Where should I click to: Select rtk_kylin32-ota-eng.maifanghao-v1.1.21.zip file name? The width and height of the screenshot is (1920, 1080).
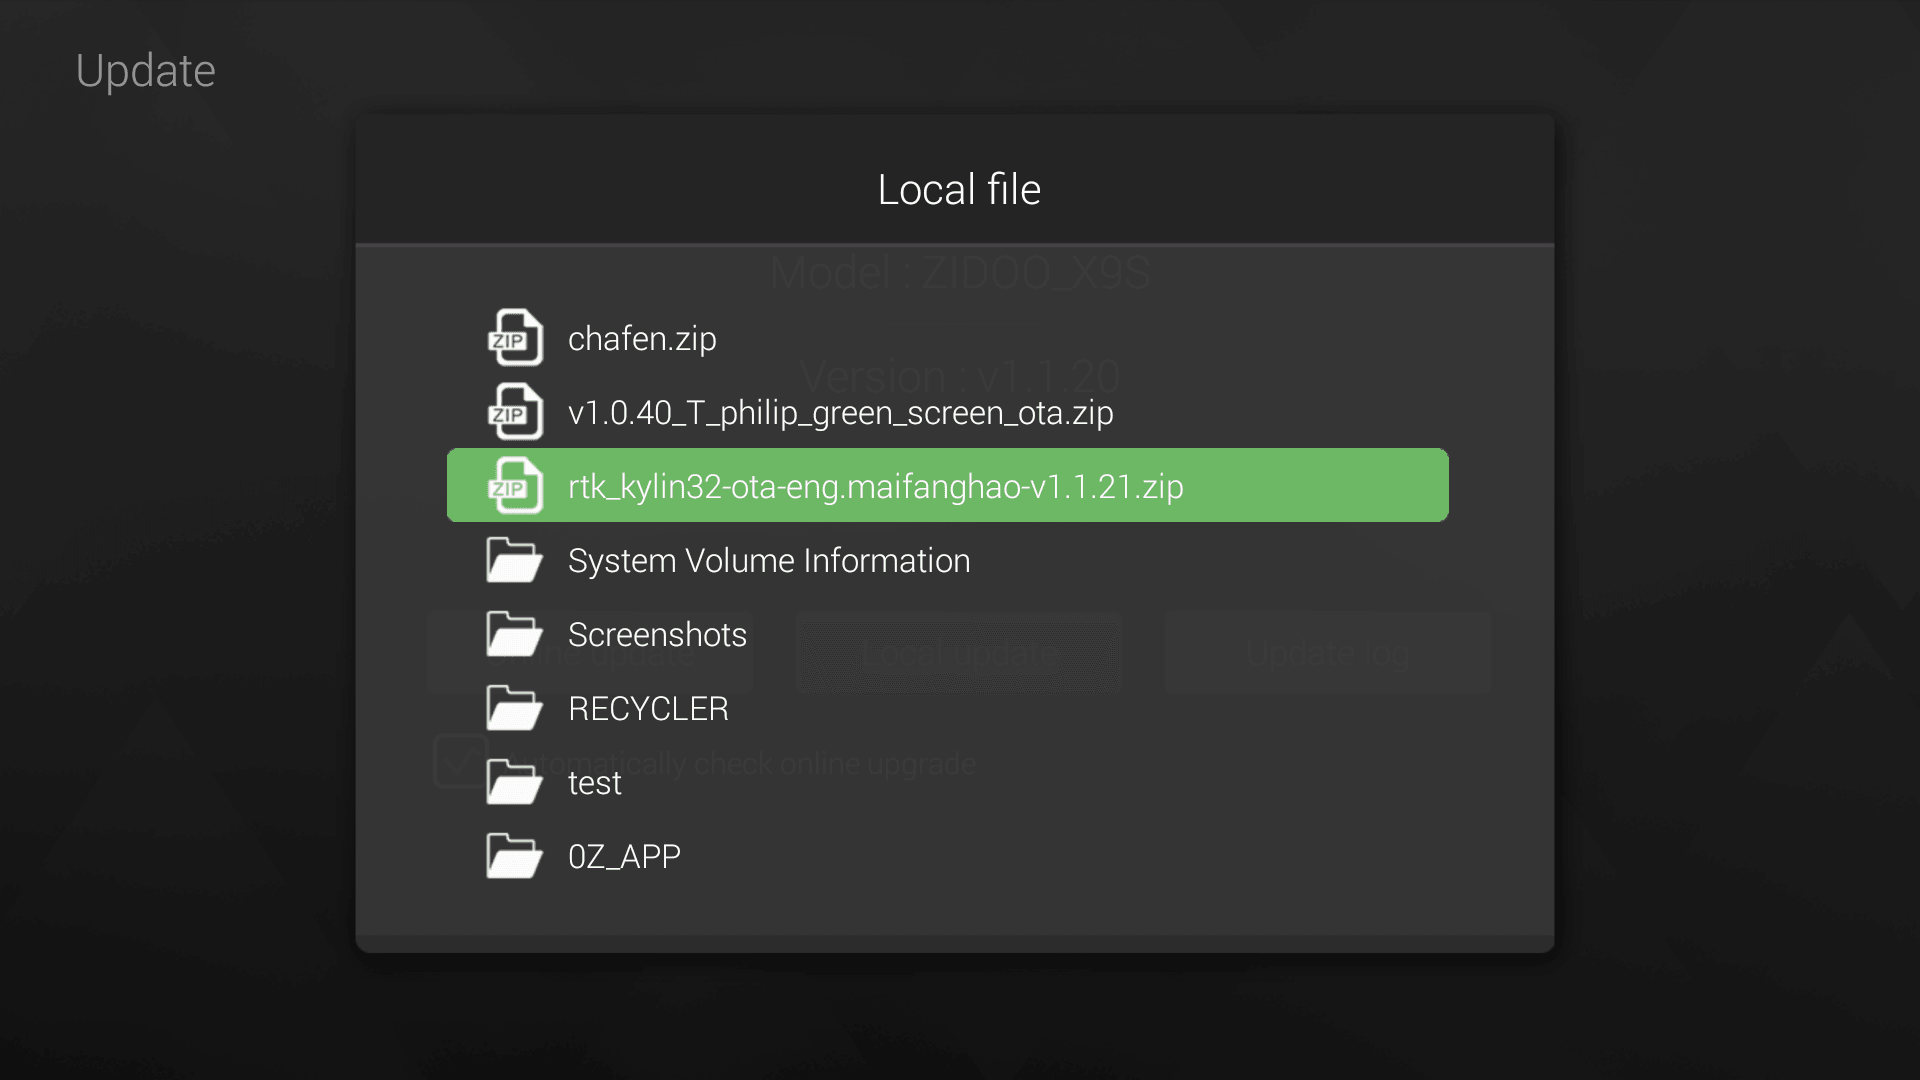click(875, 487)
